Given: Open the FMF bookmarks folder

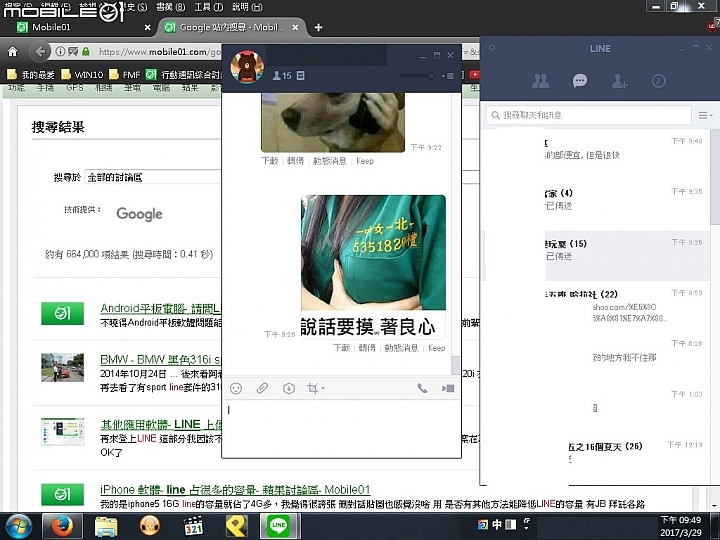Looking at the screenshot, I should (x=124, y=74).
